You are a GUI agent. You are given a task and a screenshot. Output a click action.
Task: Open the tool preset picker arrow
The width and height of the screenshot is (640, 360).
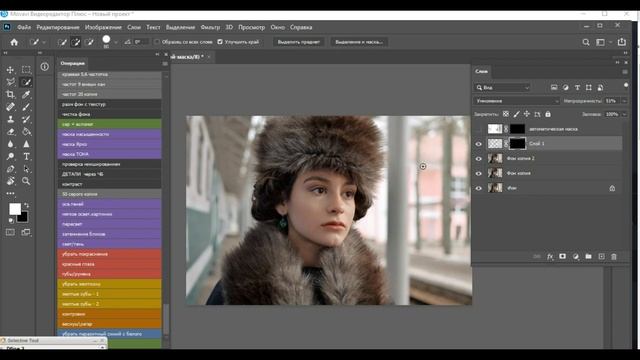click(44, 42)
